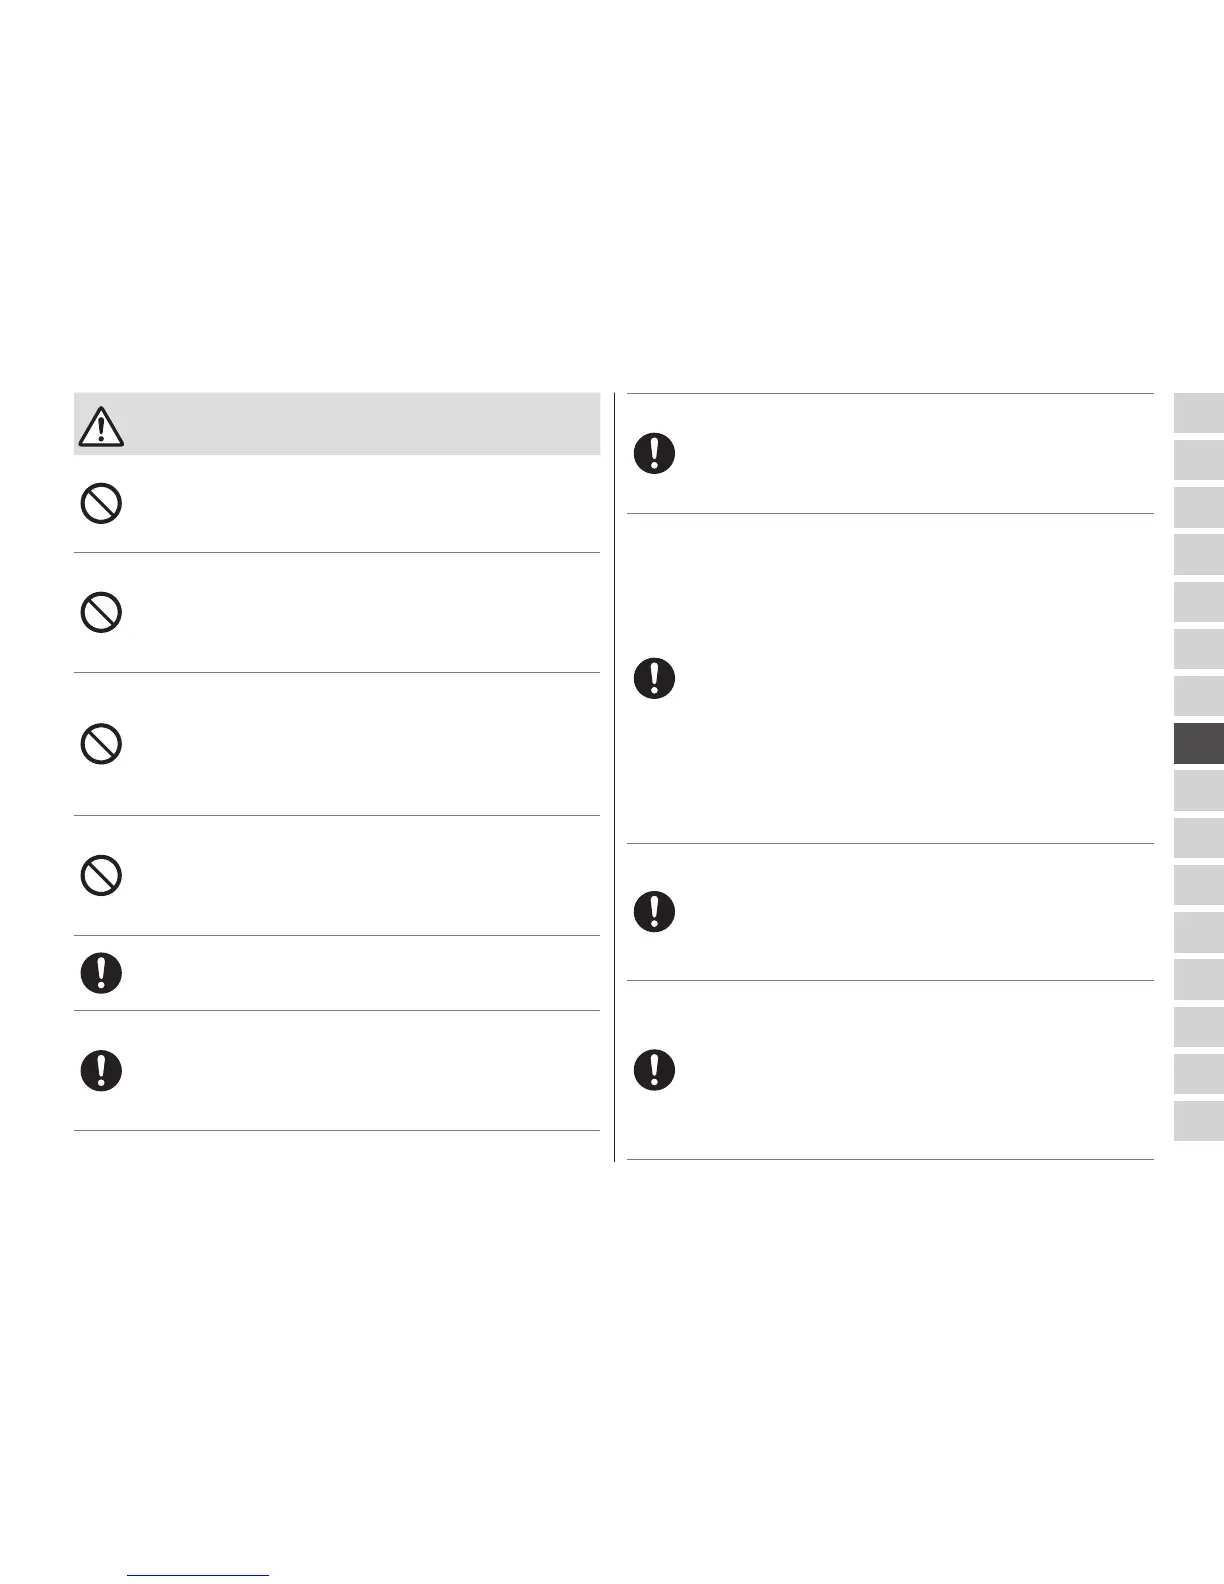The width and height of the screenshot is (1224, 1584).
Task: Open the blue underlined link at page bottom
Action: [199, 1574]
